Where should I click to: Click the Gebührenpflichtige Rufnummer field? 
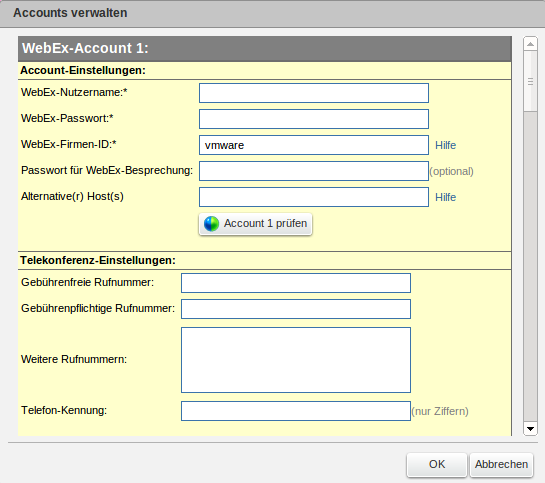coord(296,309)
